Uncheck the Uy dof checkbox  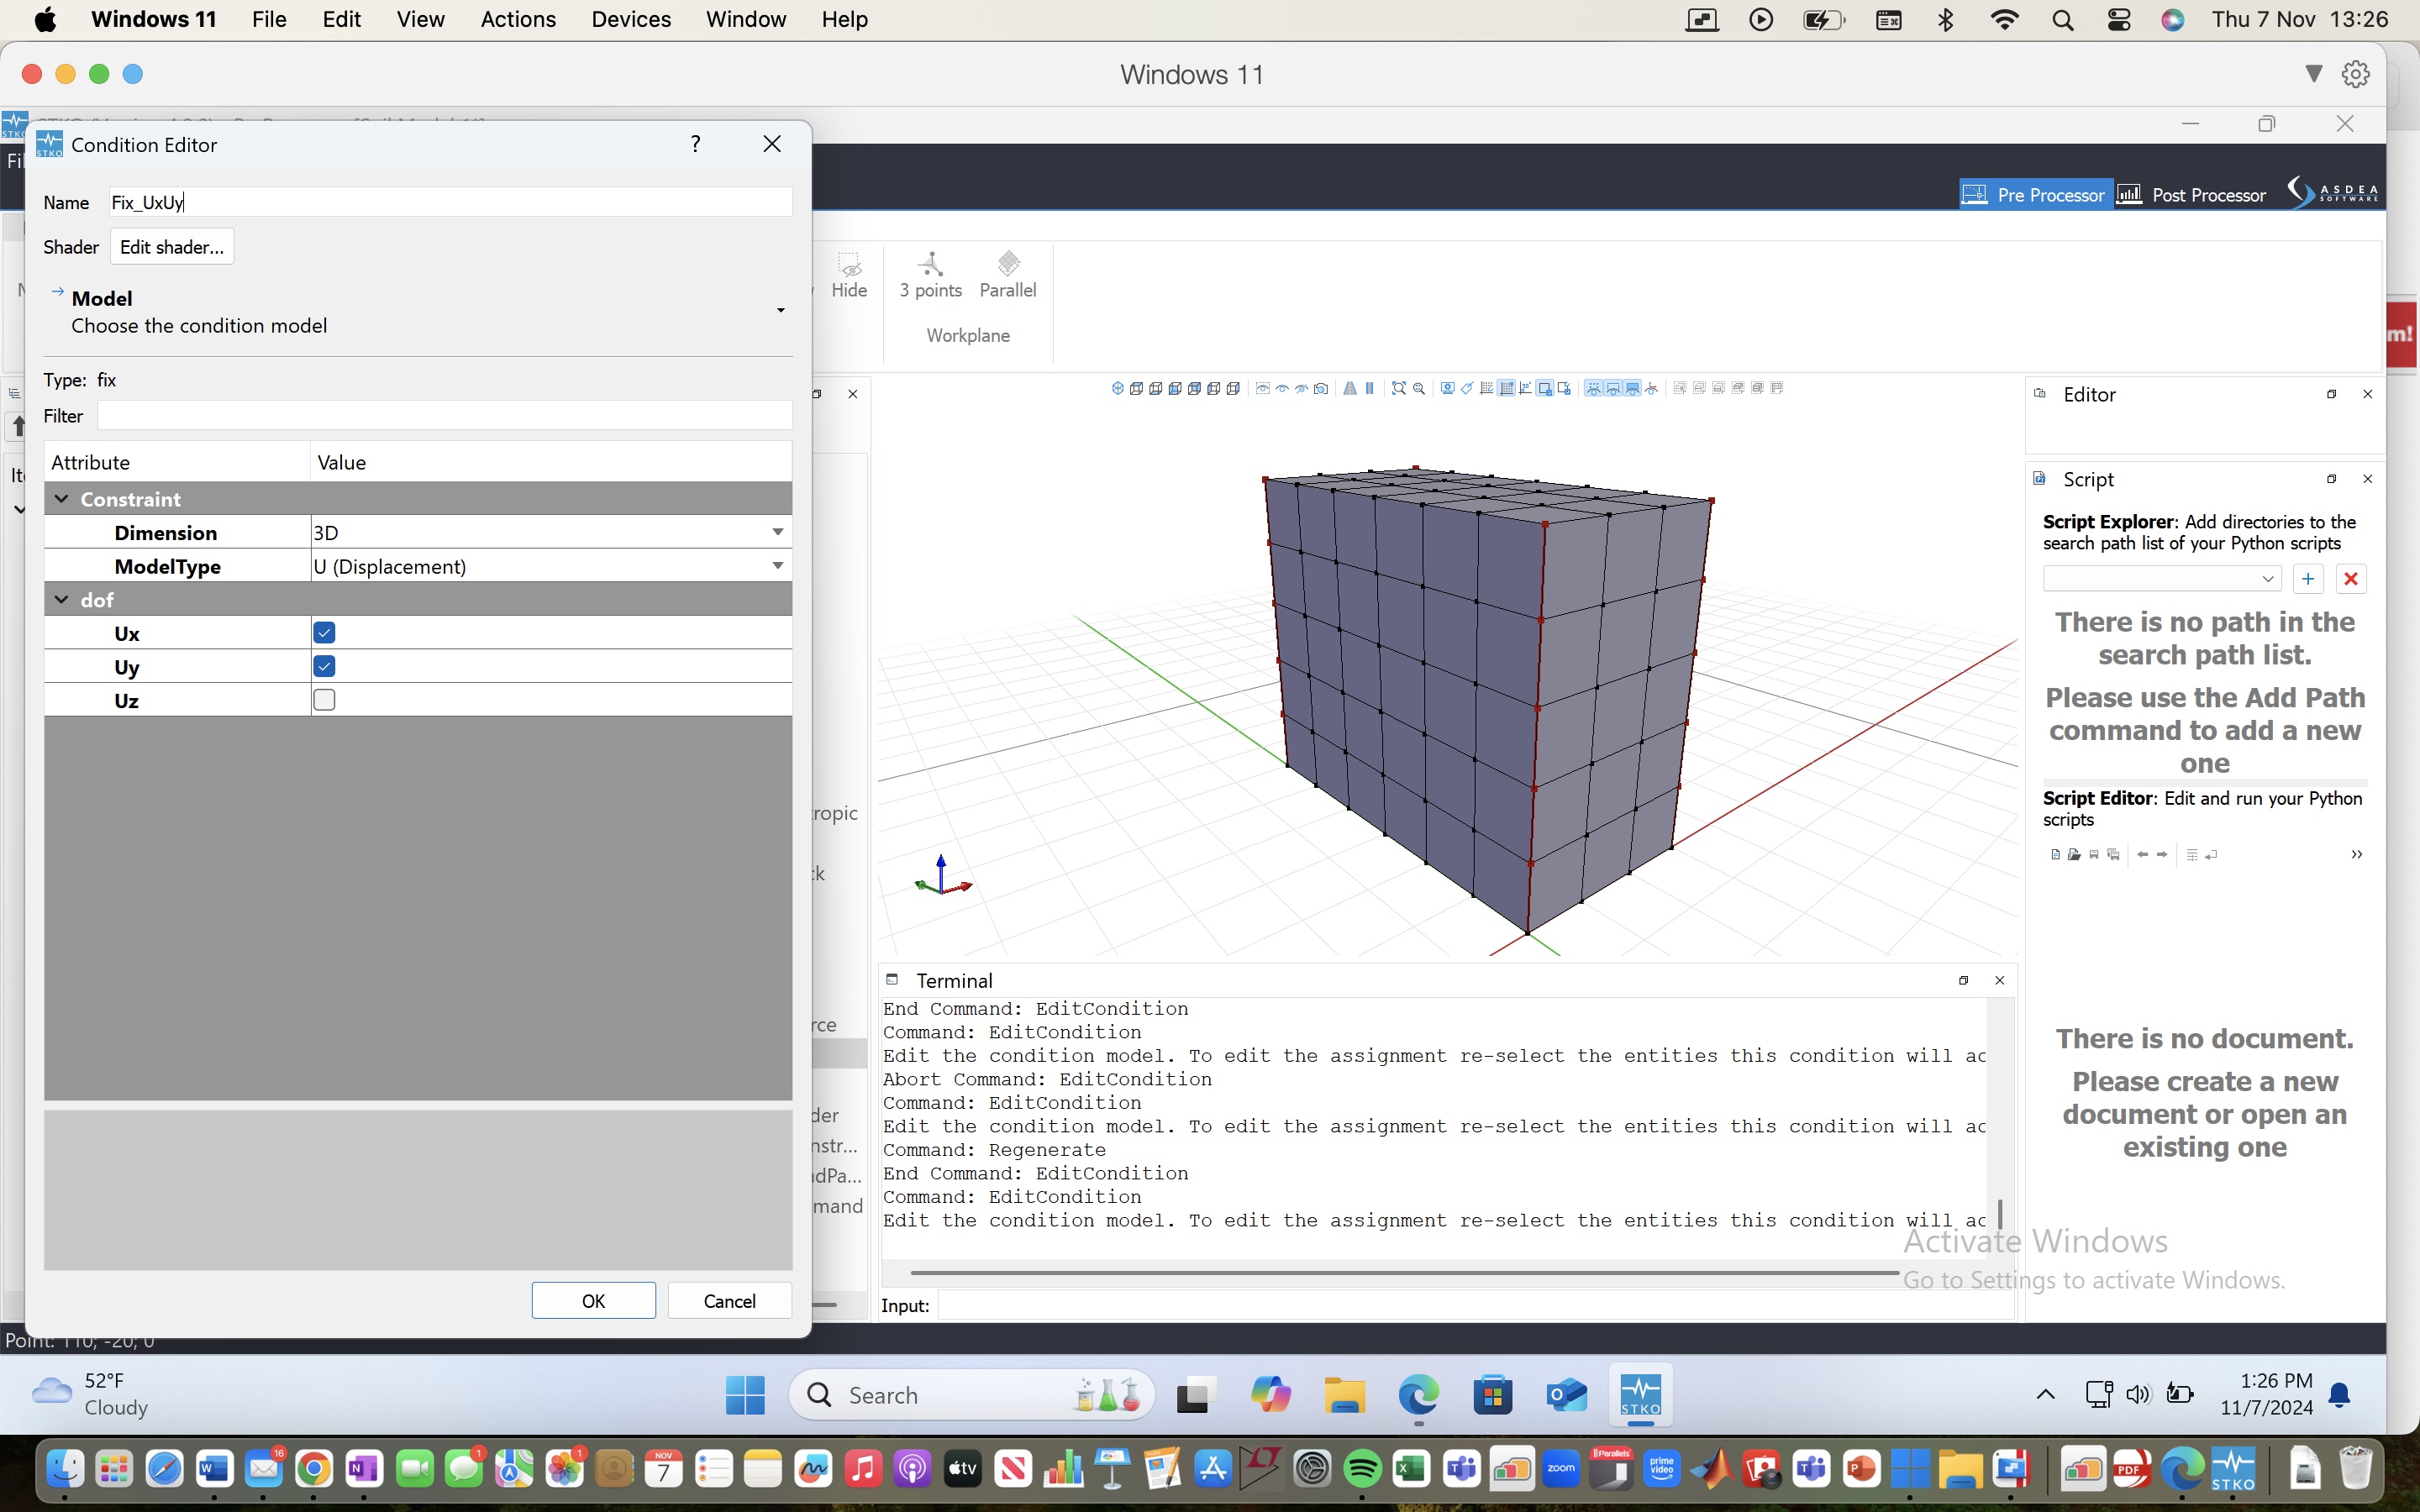[324, 667]
